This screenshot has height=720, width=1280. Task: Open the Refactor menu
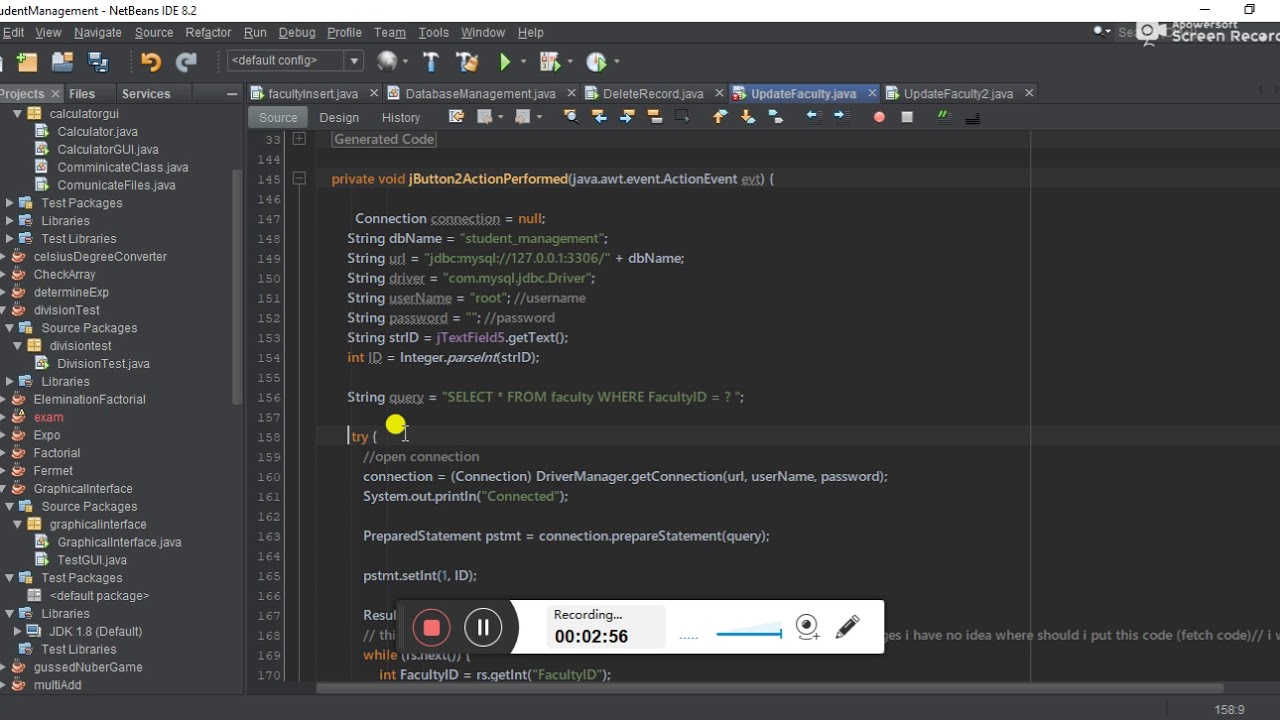(x=208, y=32)
